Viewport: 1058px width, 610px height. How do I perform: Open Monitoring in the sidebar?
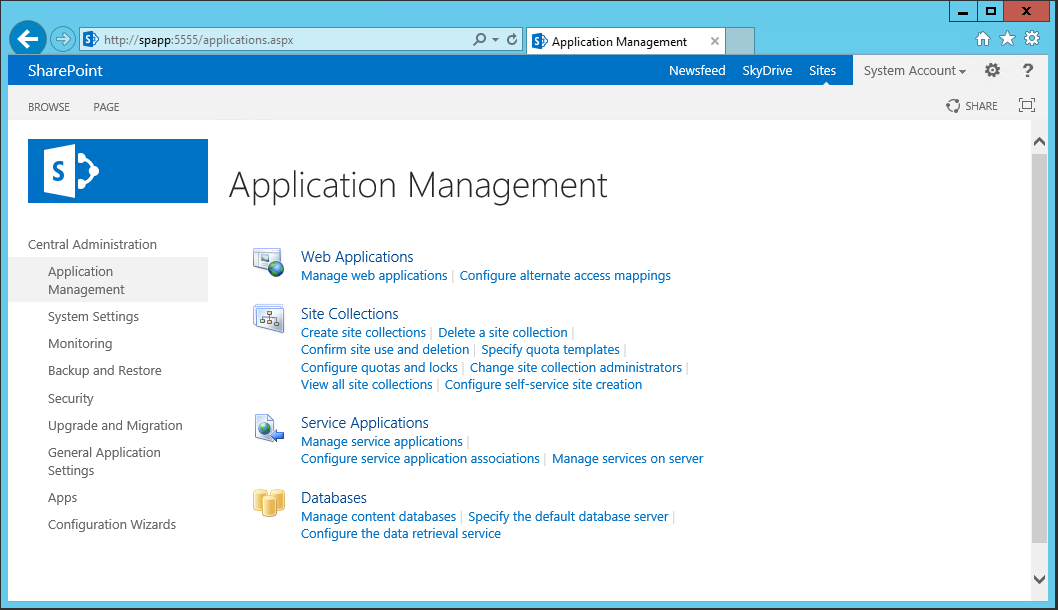(80, 343)
